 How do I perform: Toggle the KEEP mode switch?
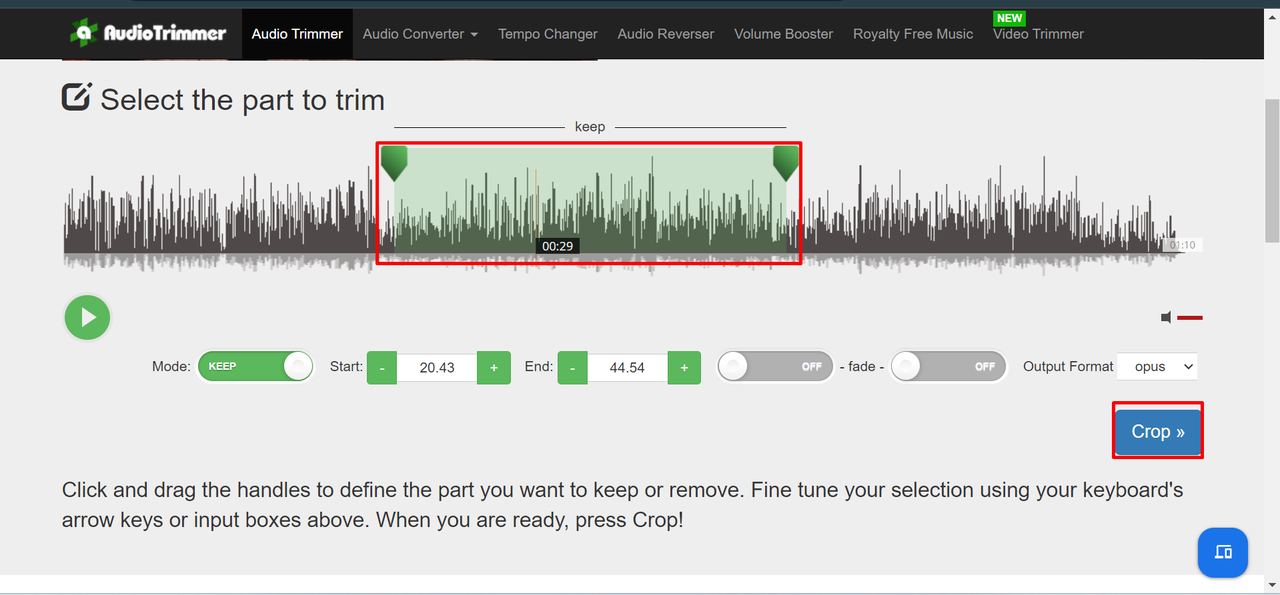pos(256,367)
